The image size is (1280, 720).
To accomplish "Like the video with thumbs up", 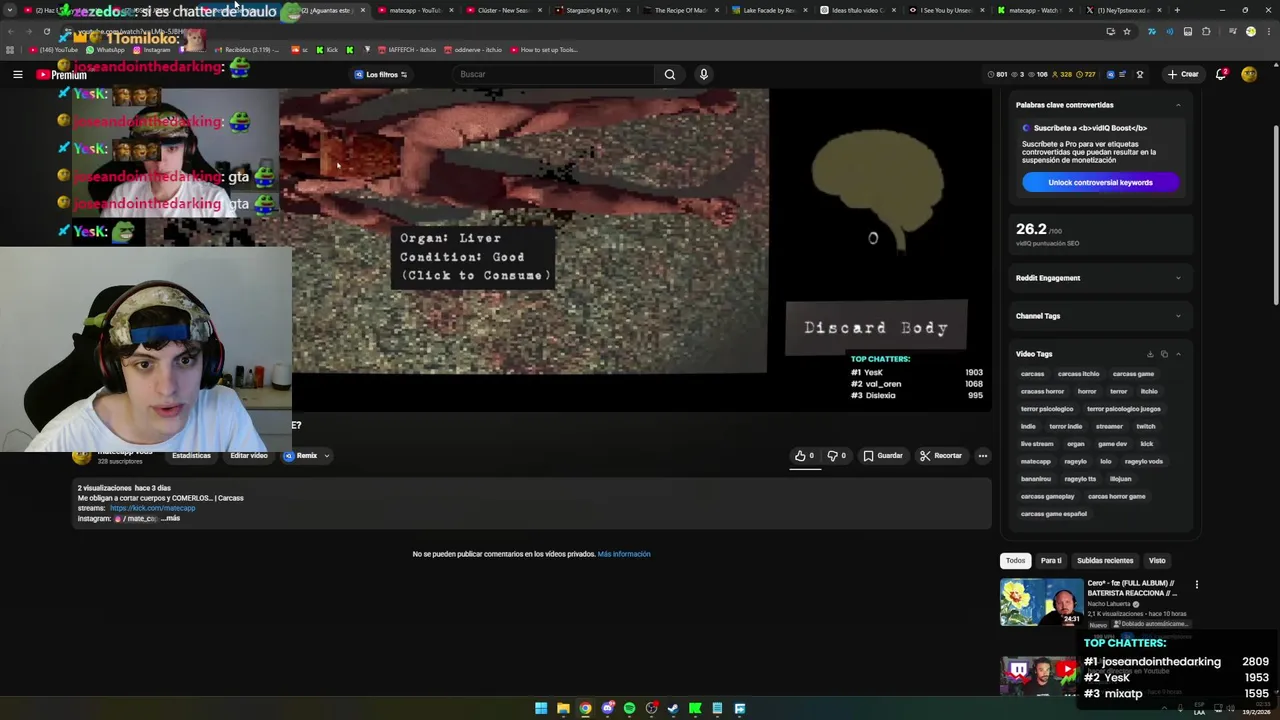I will 804,456.
